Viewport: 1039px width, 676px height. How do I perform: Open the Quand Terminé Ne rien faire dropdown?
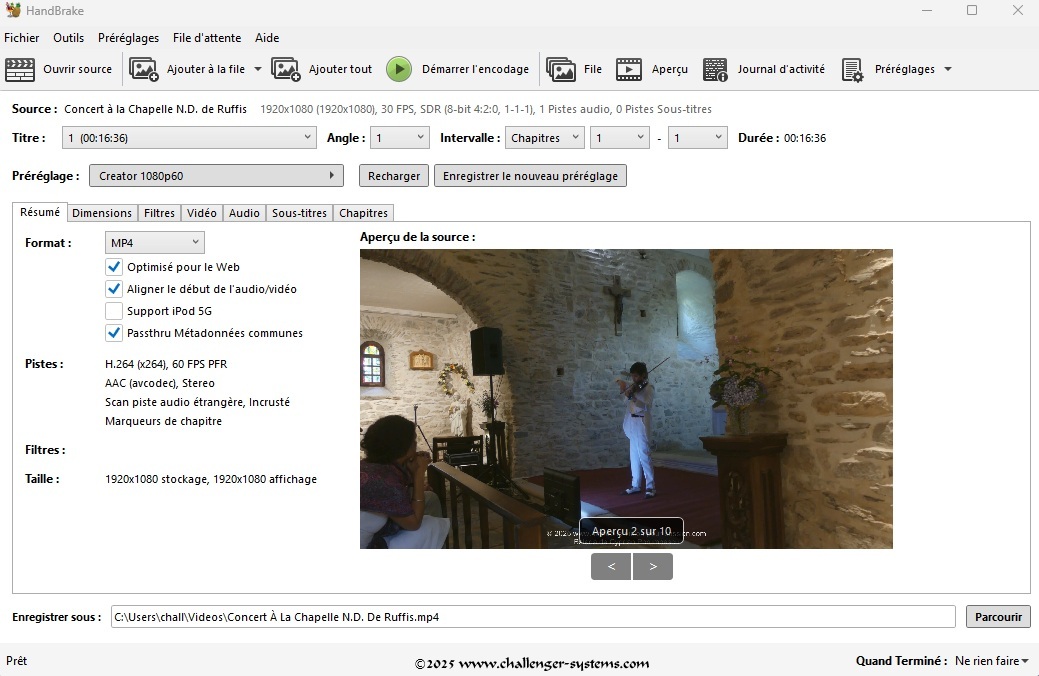coord(991,661)
